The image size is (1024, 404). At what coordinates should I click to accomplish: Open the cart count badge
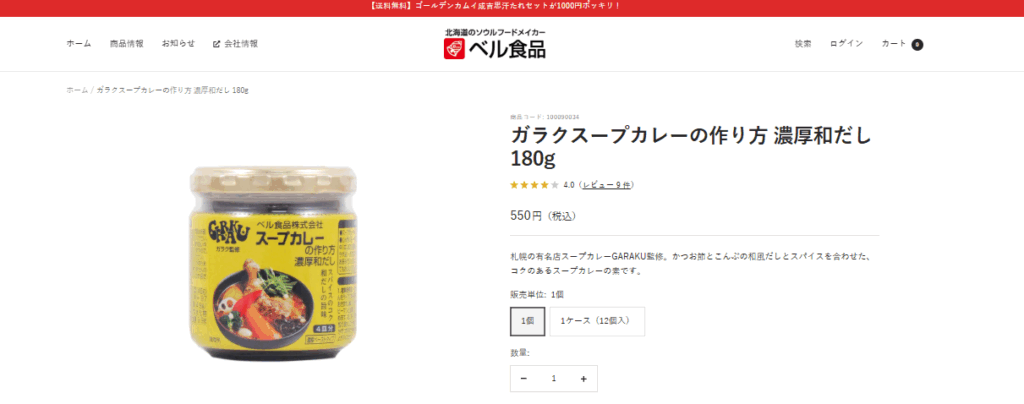[x=917, y=44]
